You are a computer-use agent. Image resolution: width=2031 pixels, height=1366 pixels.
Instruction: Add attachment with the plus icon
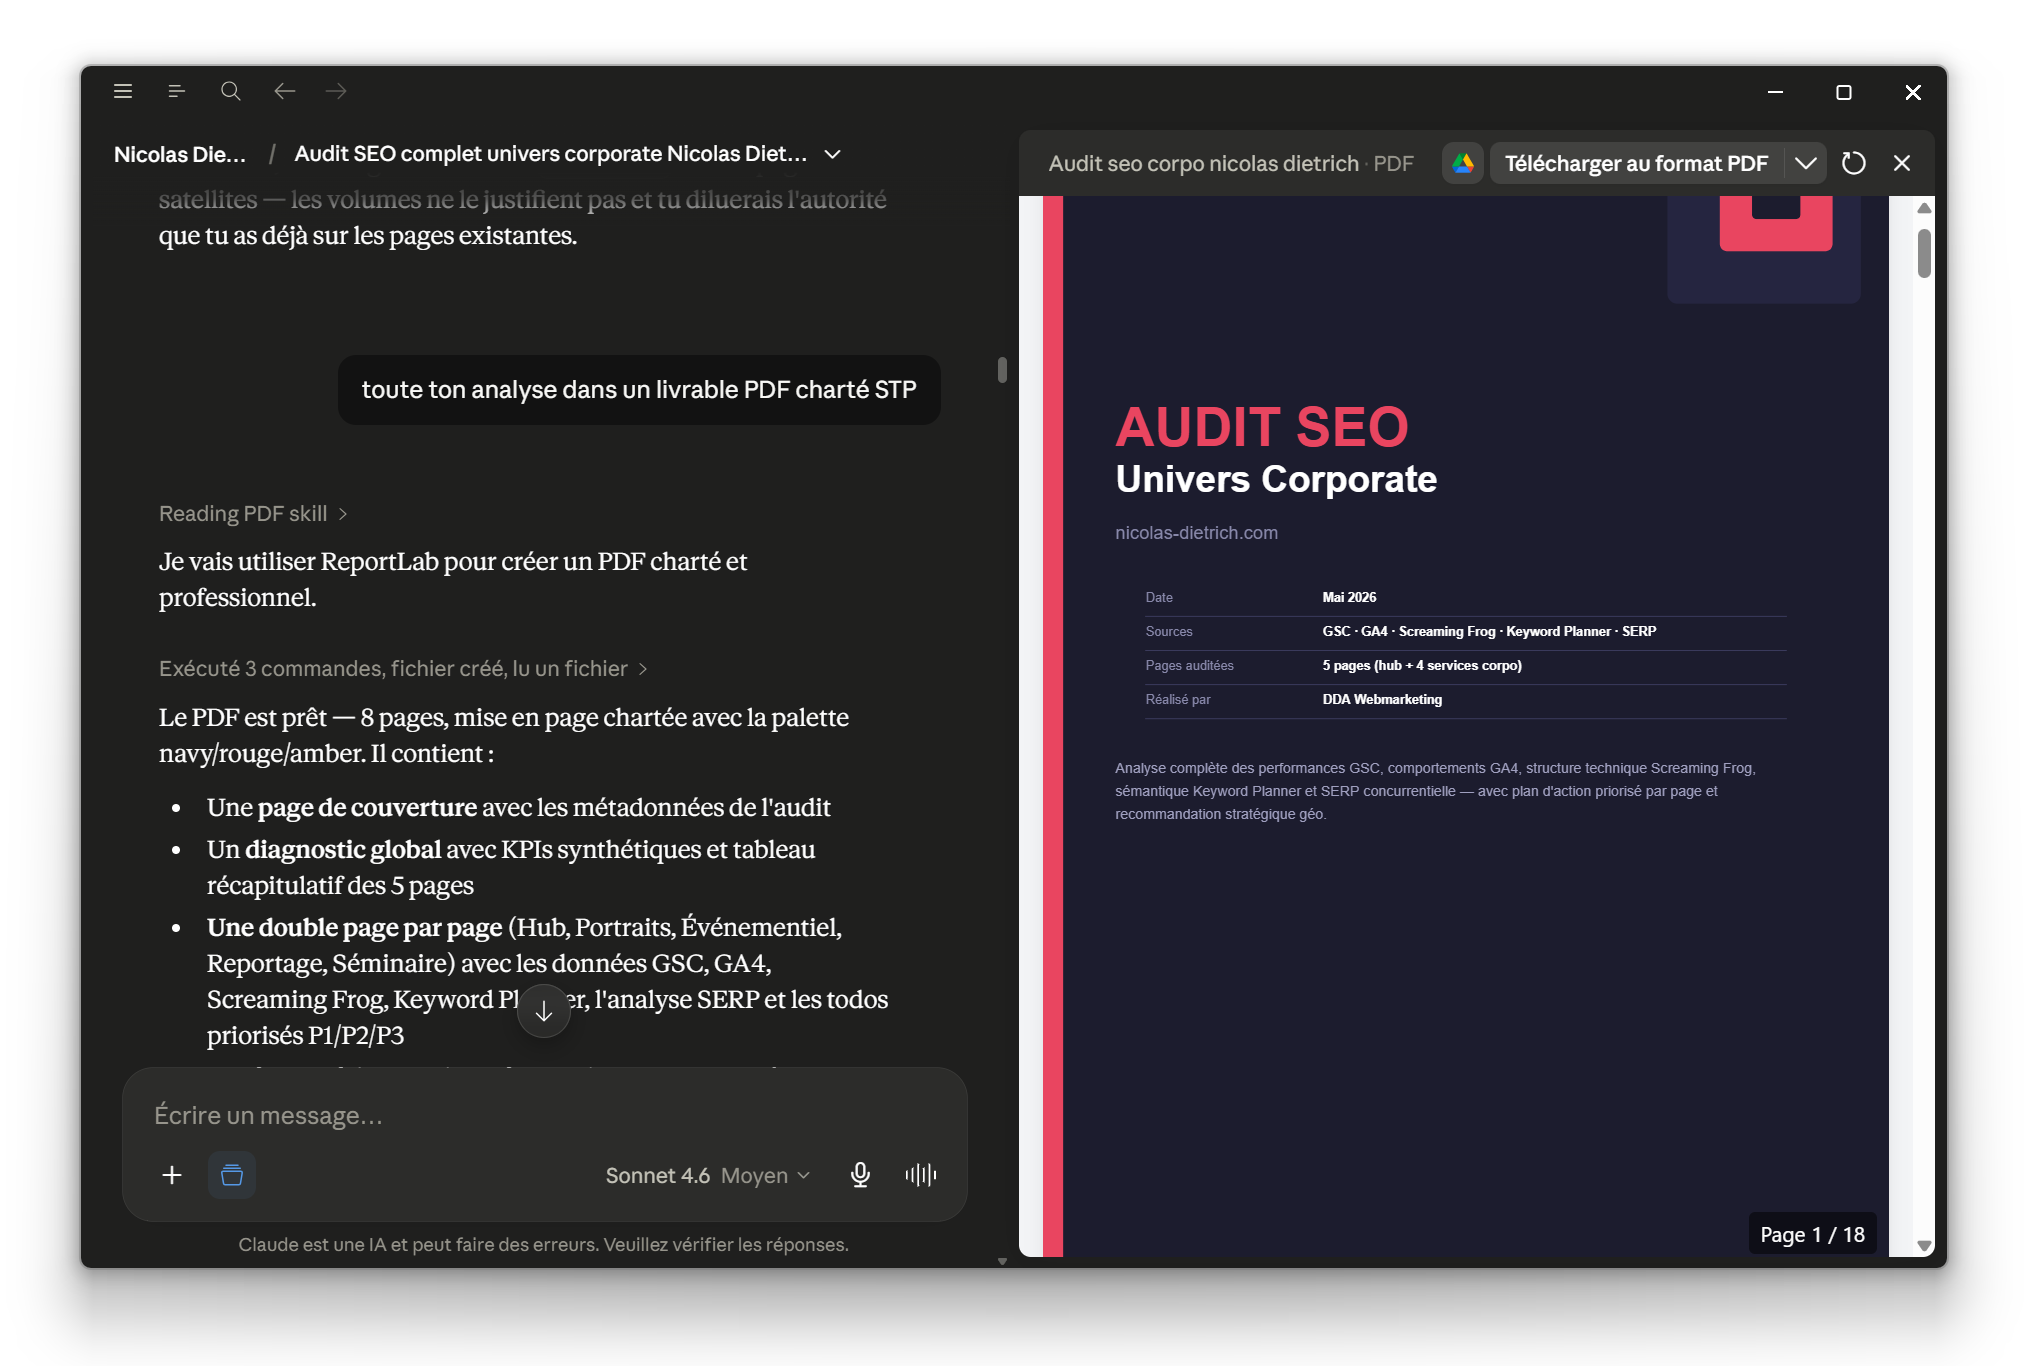[172, 1175]
